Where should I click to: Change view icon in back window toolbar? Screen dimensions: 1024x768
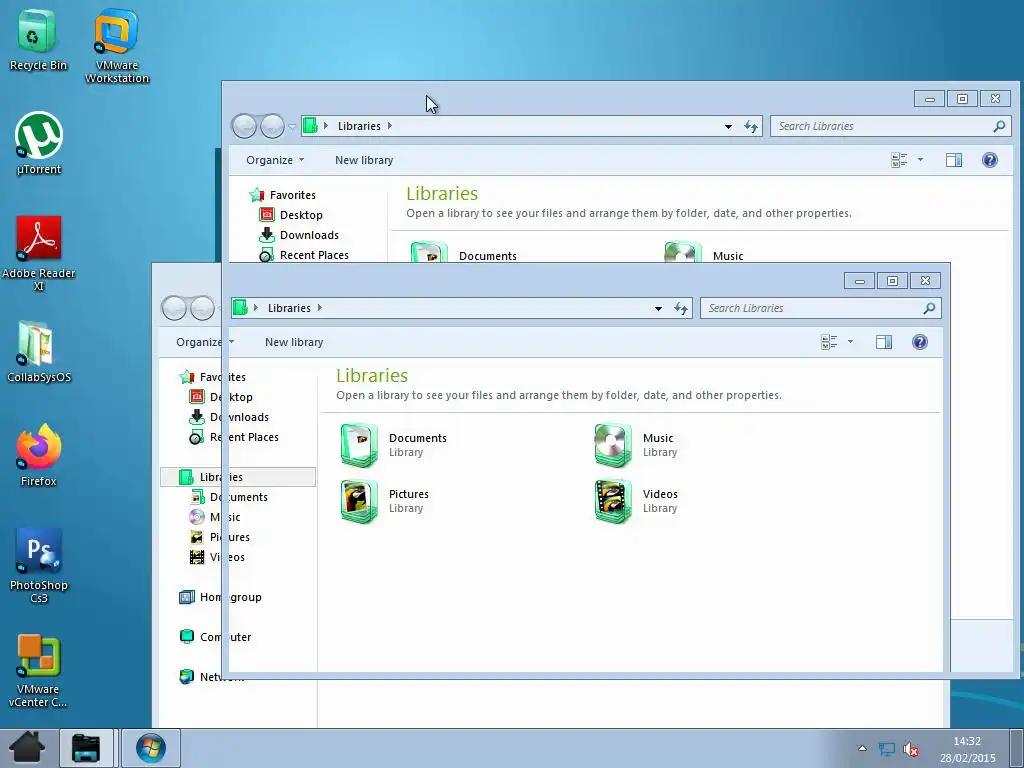(899, 160)
